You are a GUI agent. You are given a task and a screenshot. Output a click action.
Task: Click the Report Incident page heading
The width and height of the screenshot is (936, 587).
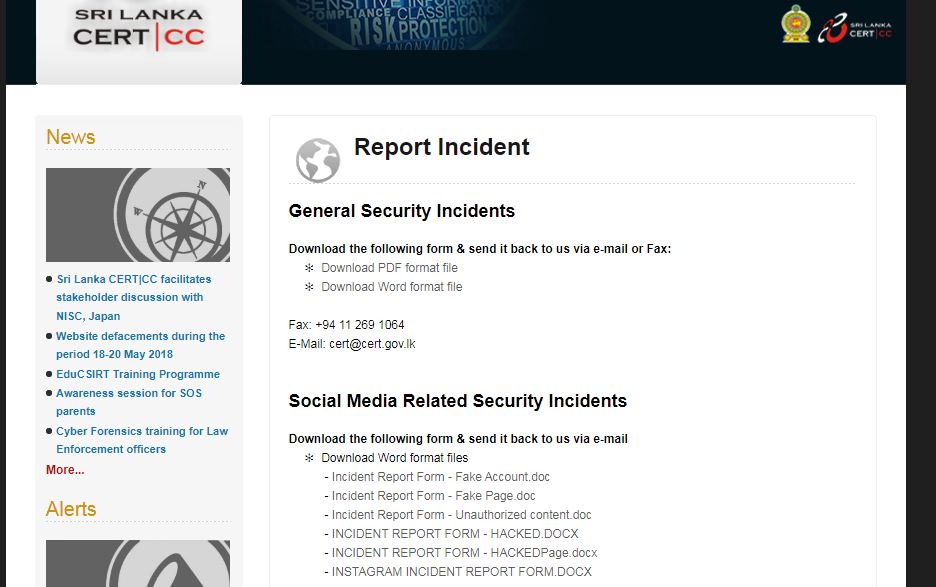tap(442, 147)
